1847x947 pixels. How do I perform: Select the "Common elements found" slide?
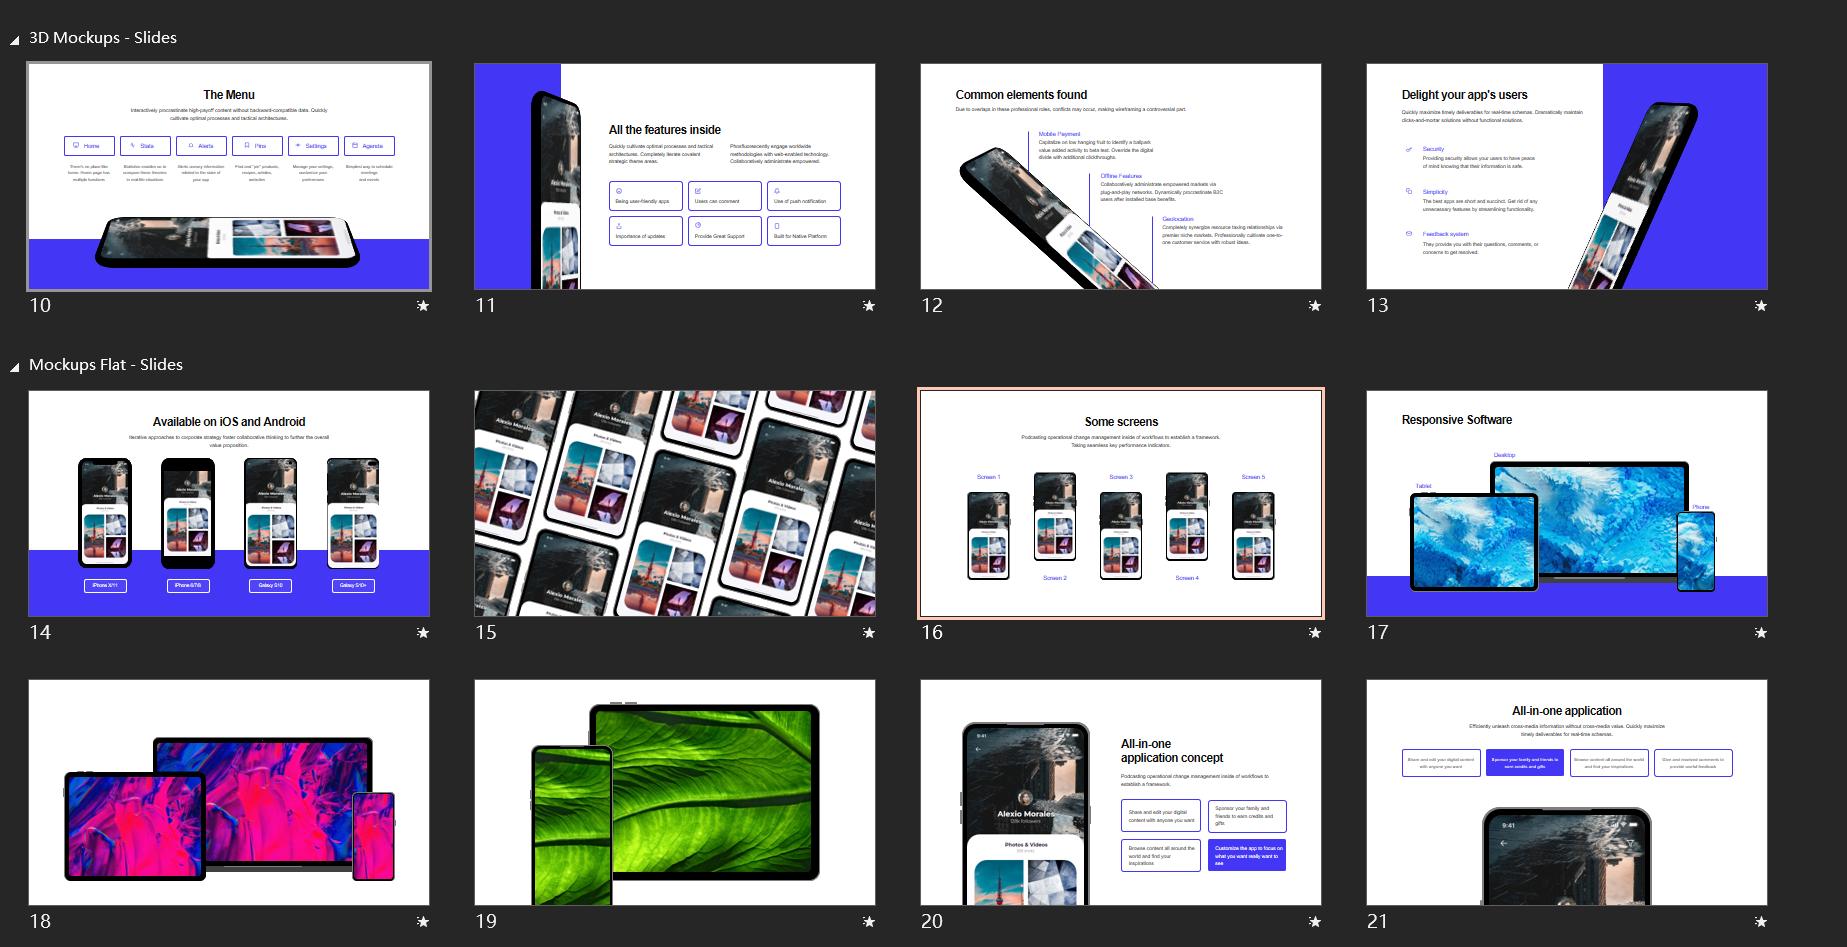coord(1121,177)
